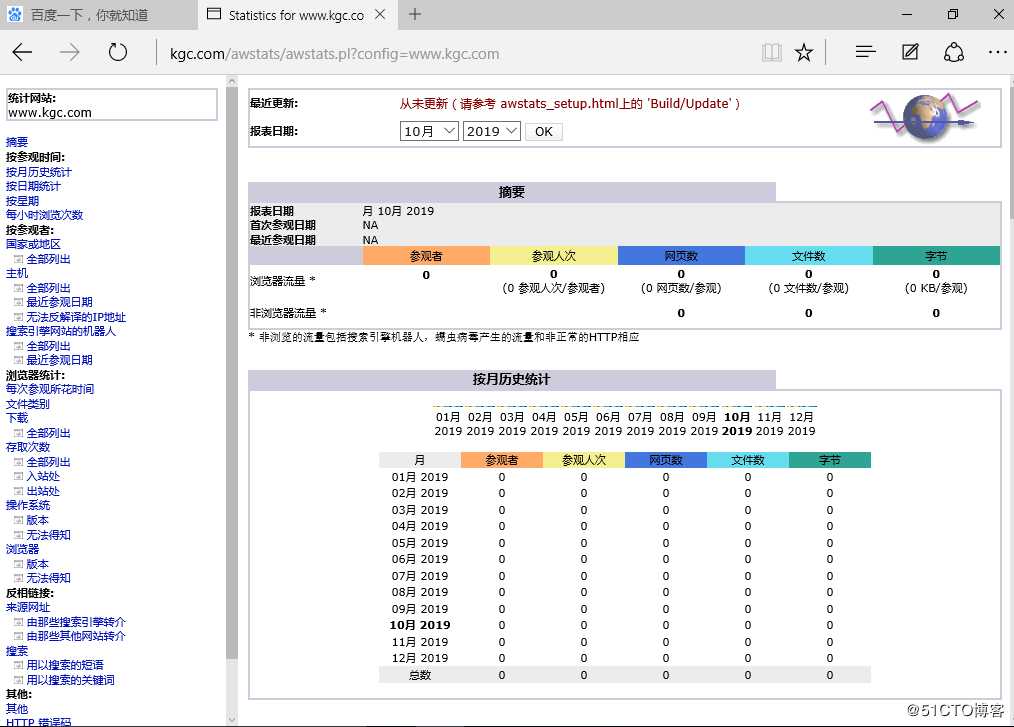Open the 来源网址 link
The image size is (1014, 727).
(x=28, y=608)
